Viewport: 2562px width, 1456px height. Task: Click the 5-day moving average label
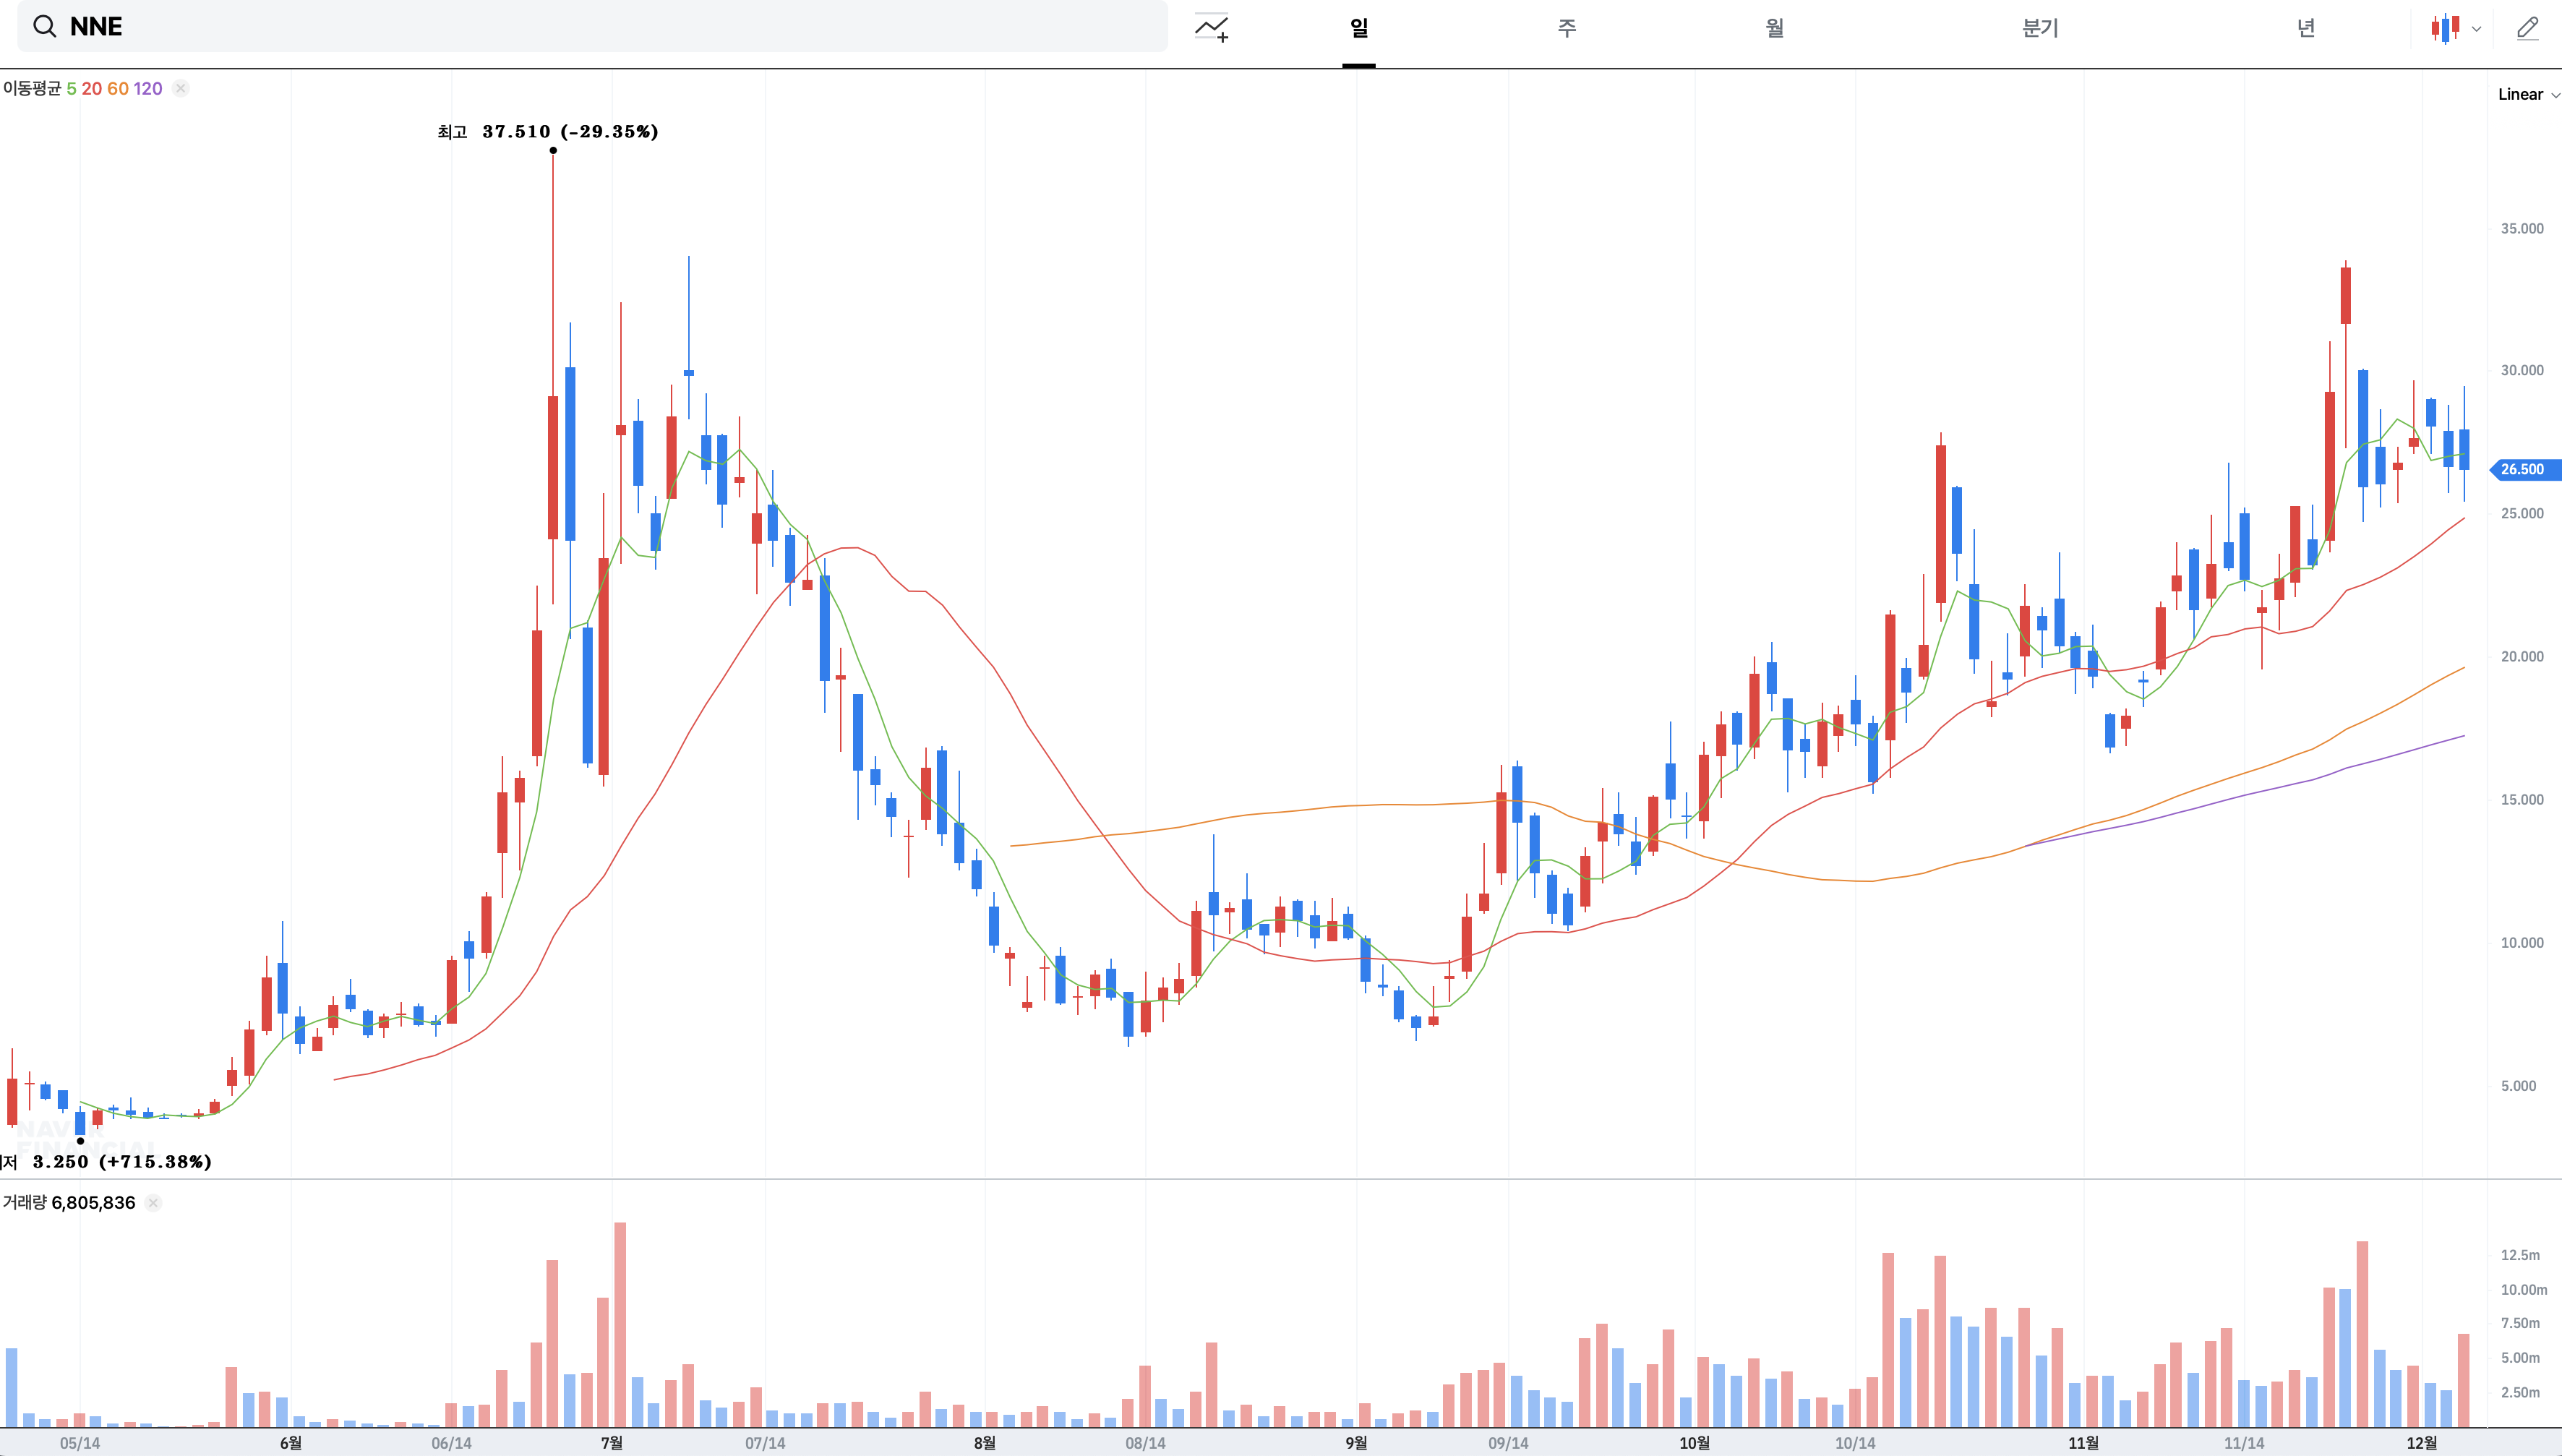pos(71,89)
